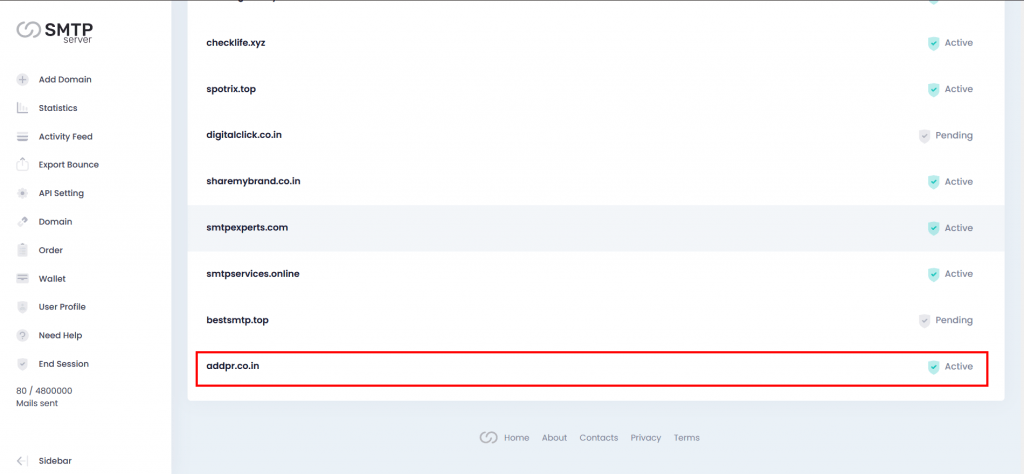Open Need Help
Viewport: 1024px width, 474px height.
tap(60, 335)
